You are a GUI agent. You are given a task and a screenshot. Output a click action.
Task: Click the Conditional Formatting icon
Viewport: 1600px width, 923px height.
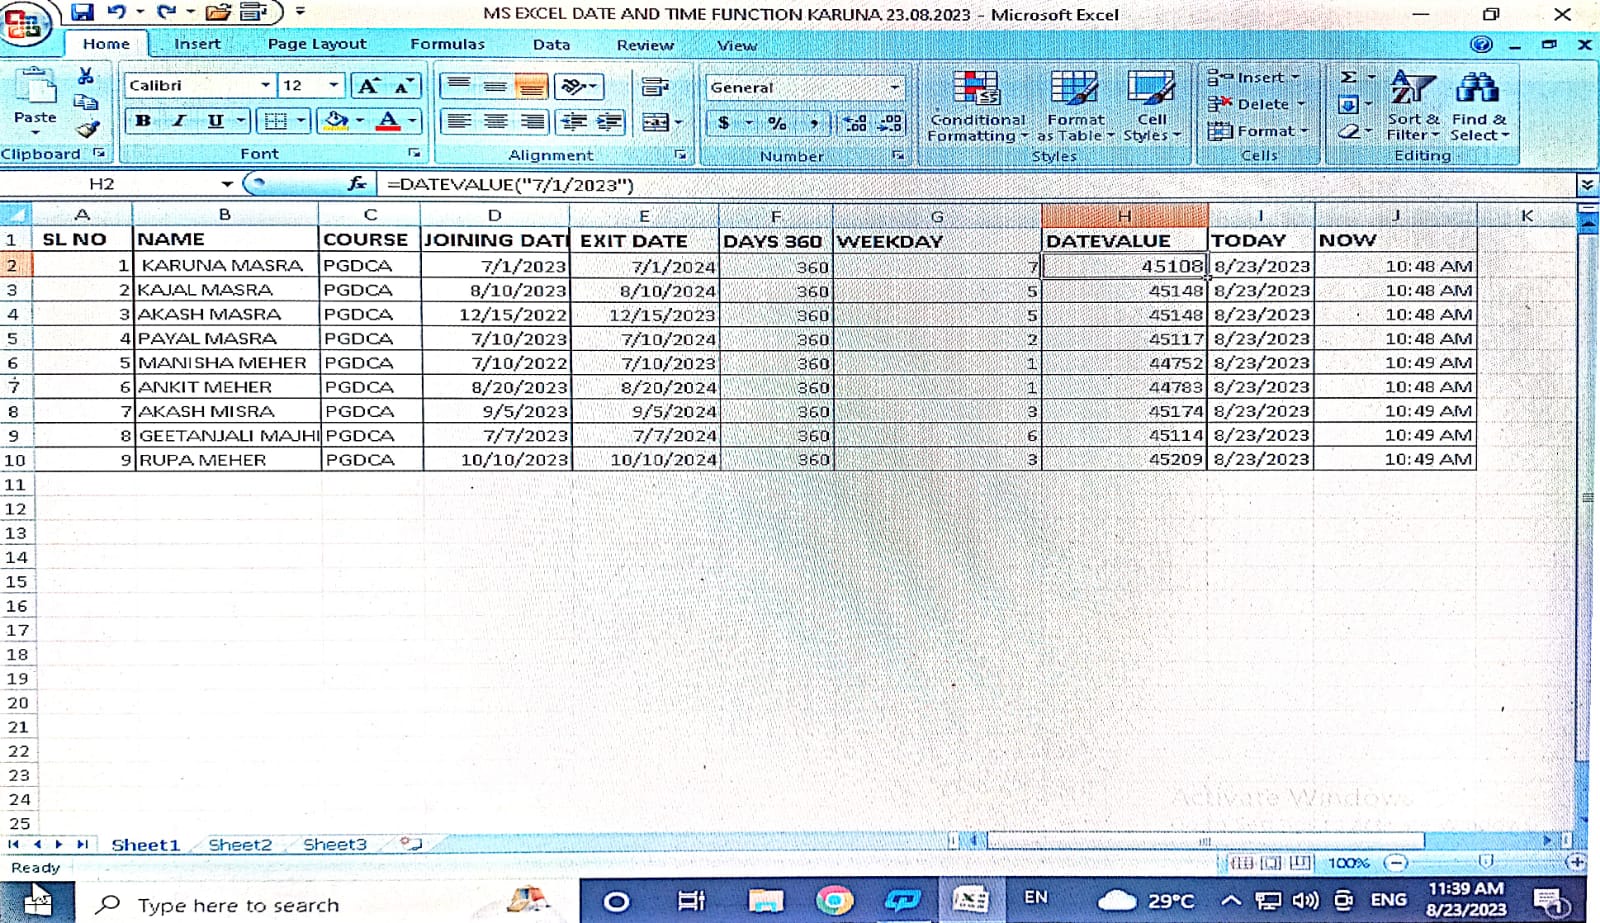(x=976, y=90)
